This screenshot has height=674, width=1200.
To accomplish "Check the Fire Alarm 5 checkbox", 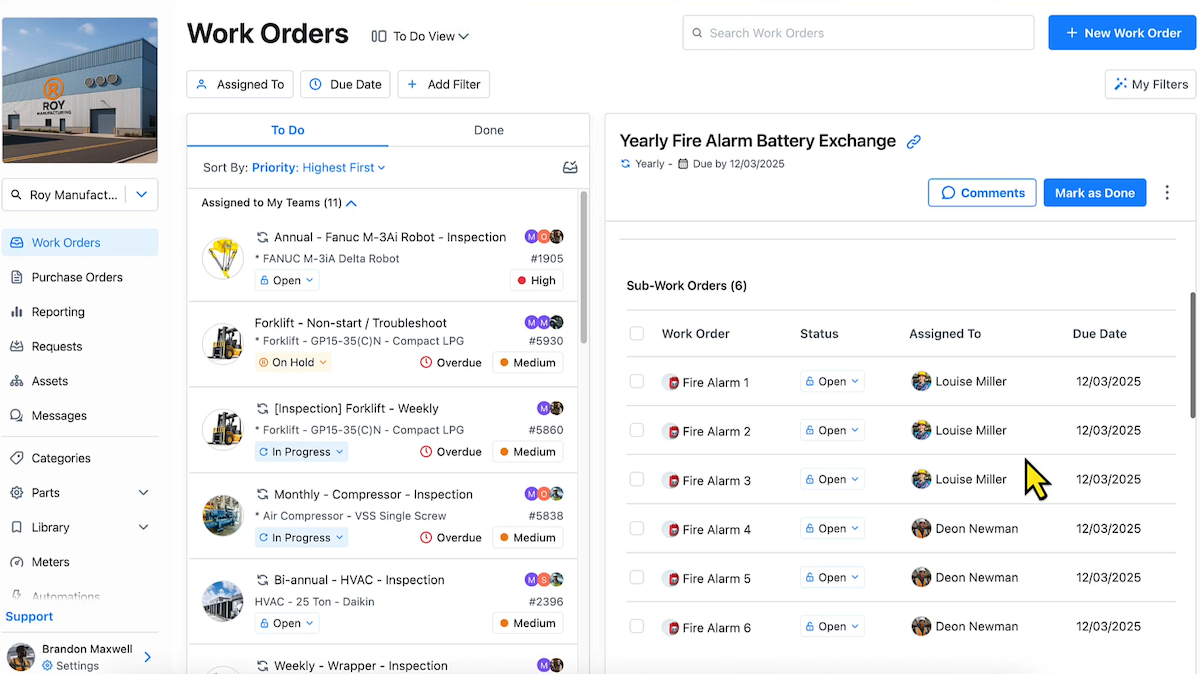I will click(637, 577).
